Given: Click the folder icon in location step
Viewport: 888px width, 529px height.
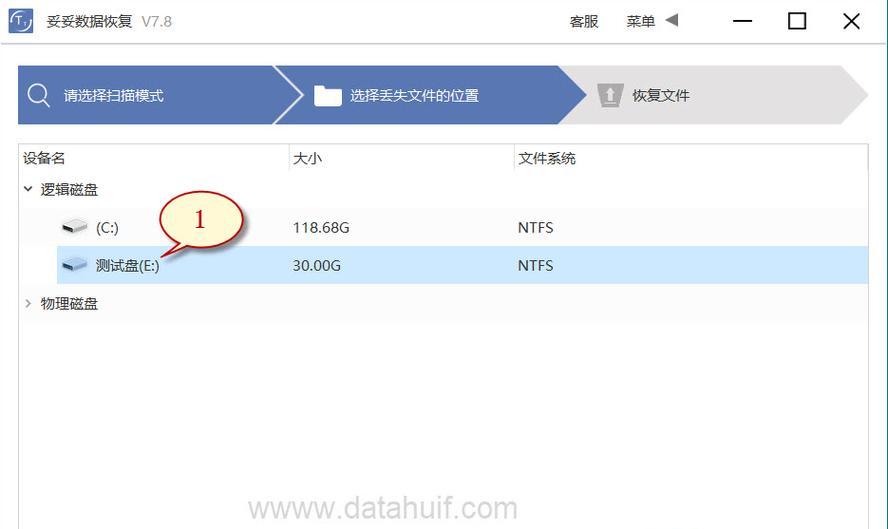Looking at the screenshot, I should [328, 96].
